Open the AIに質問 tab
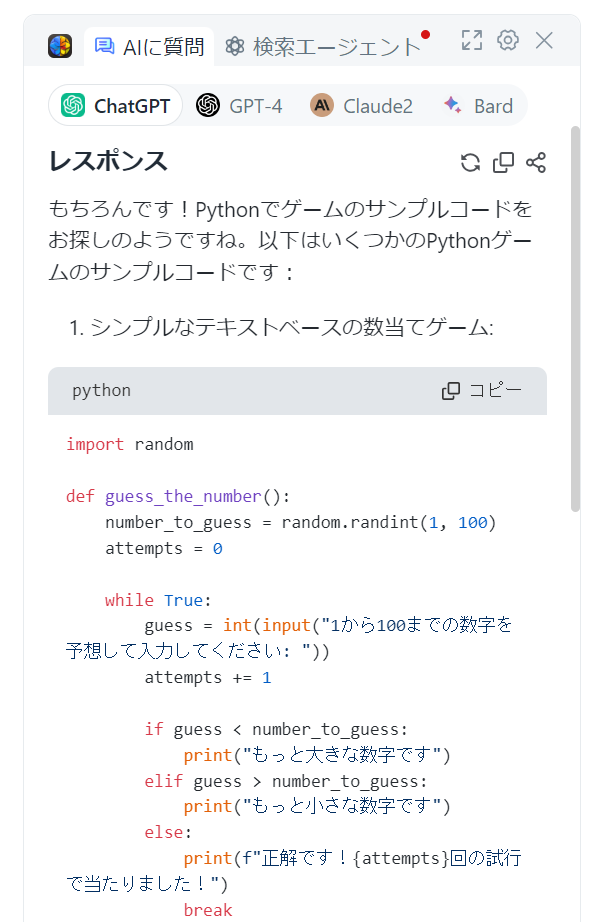This screenshot has height=922, width=601. click(x=149, y=46)
